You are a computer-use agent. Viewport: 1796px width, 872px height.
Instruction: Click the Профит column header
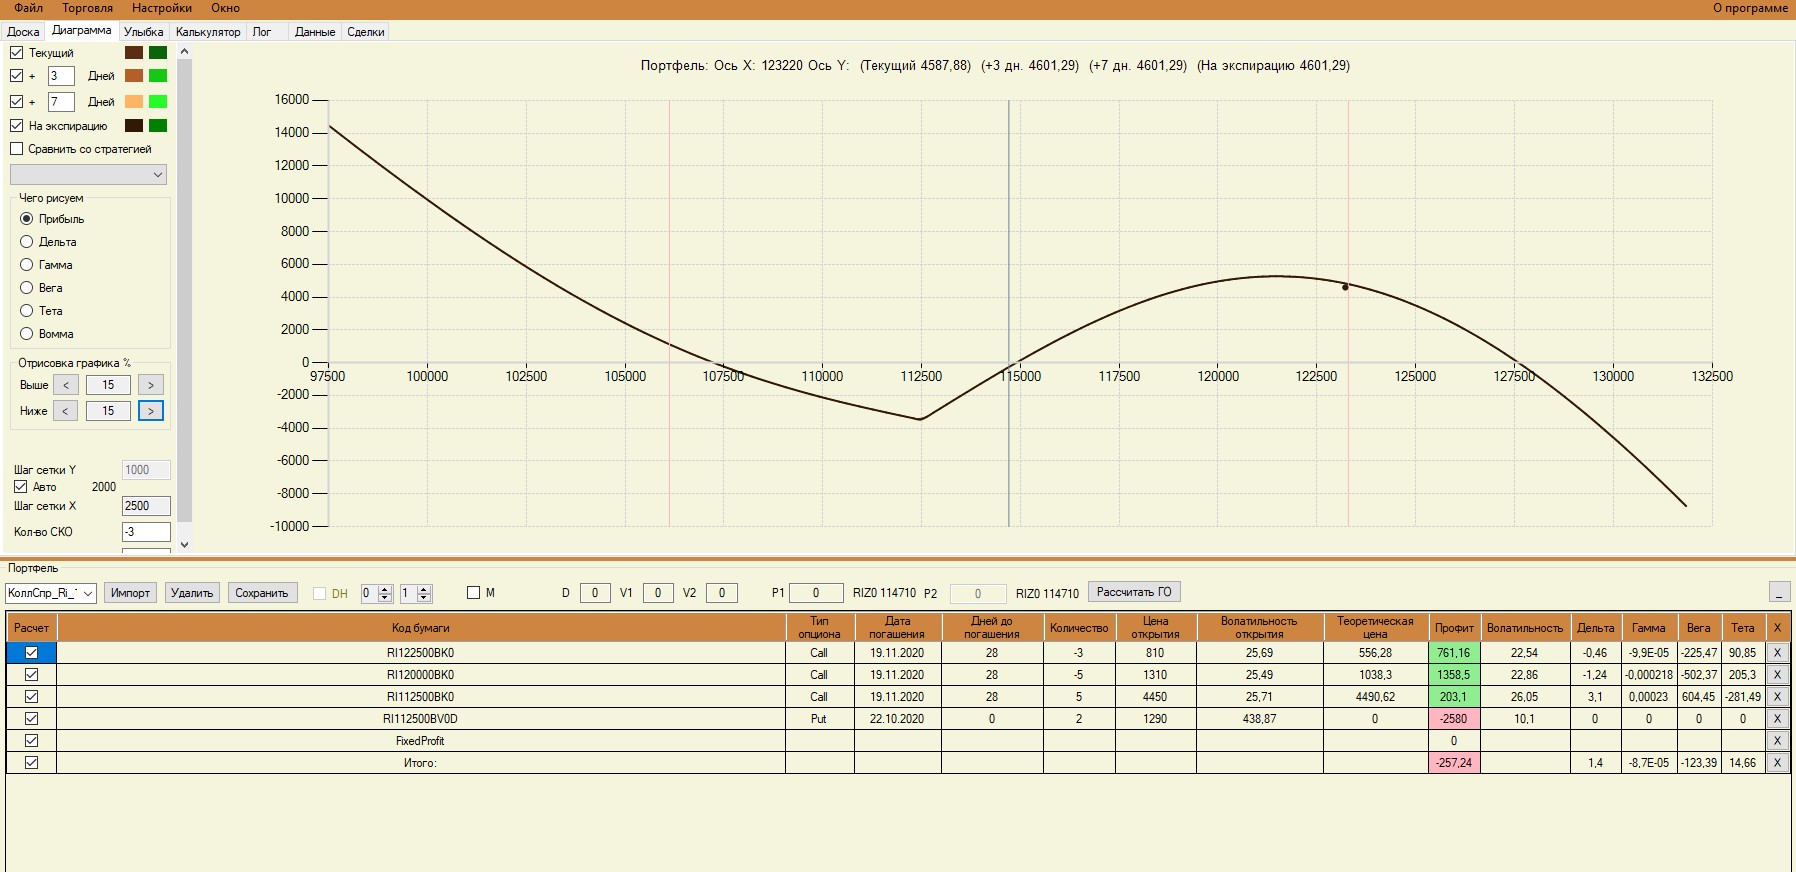[x=1454, y=628]
